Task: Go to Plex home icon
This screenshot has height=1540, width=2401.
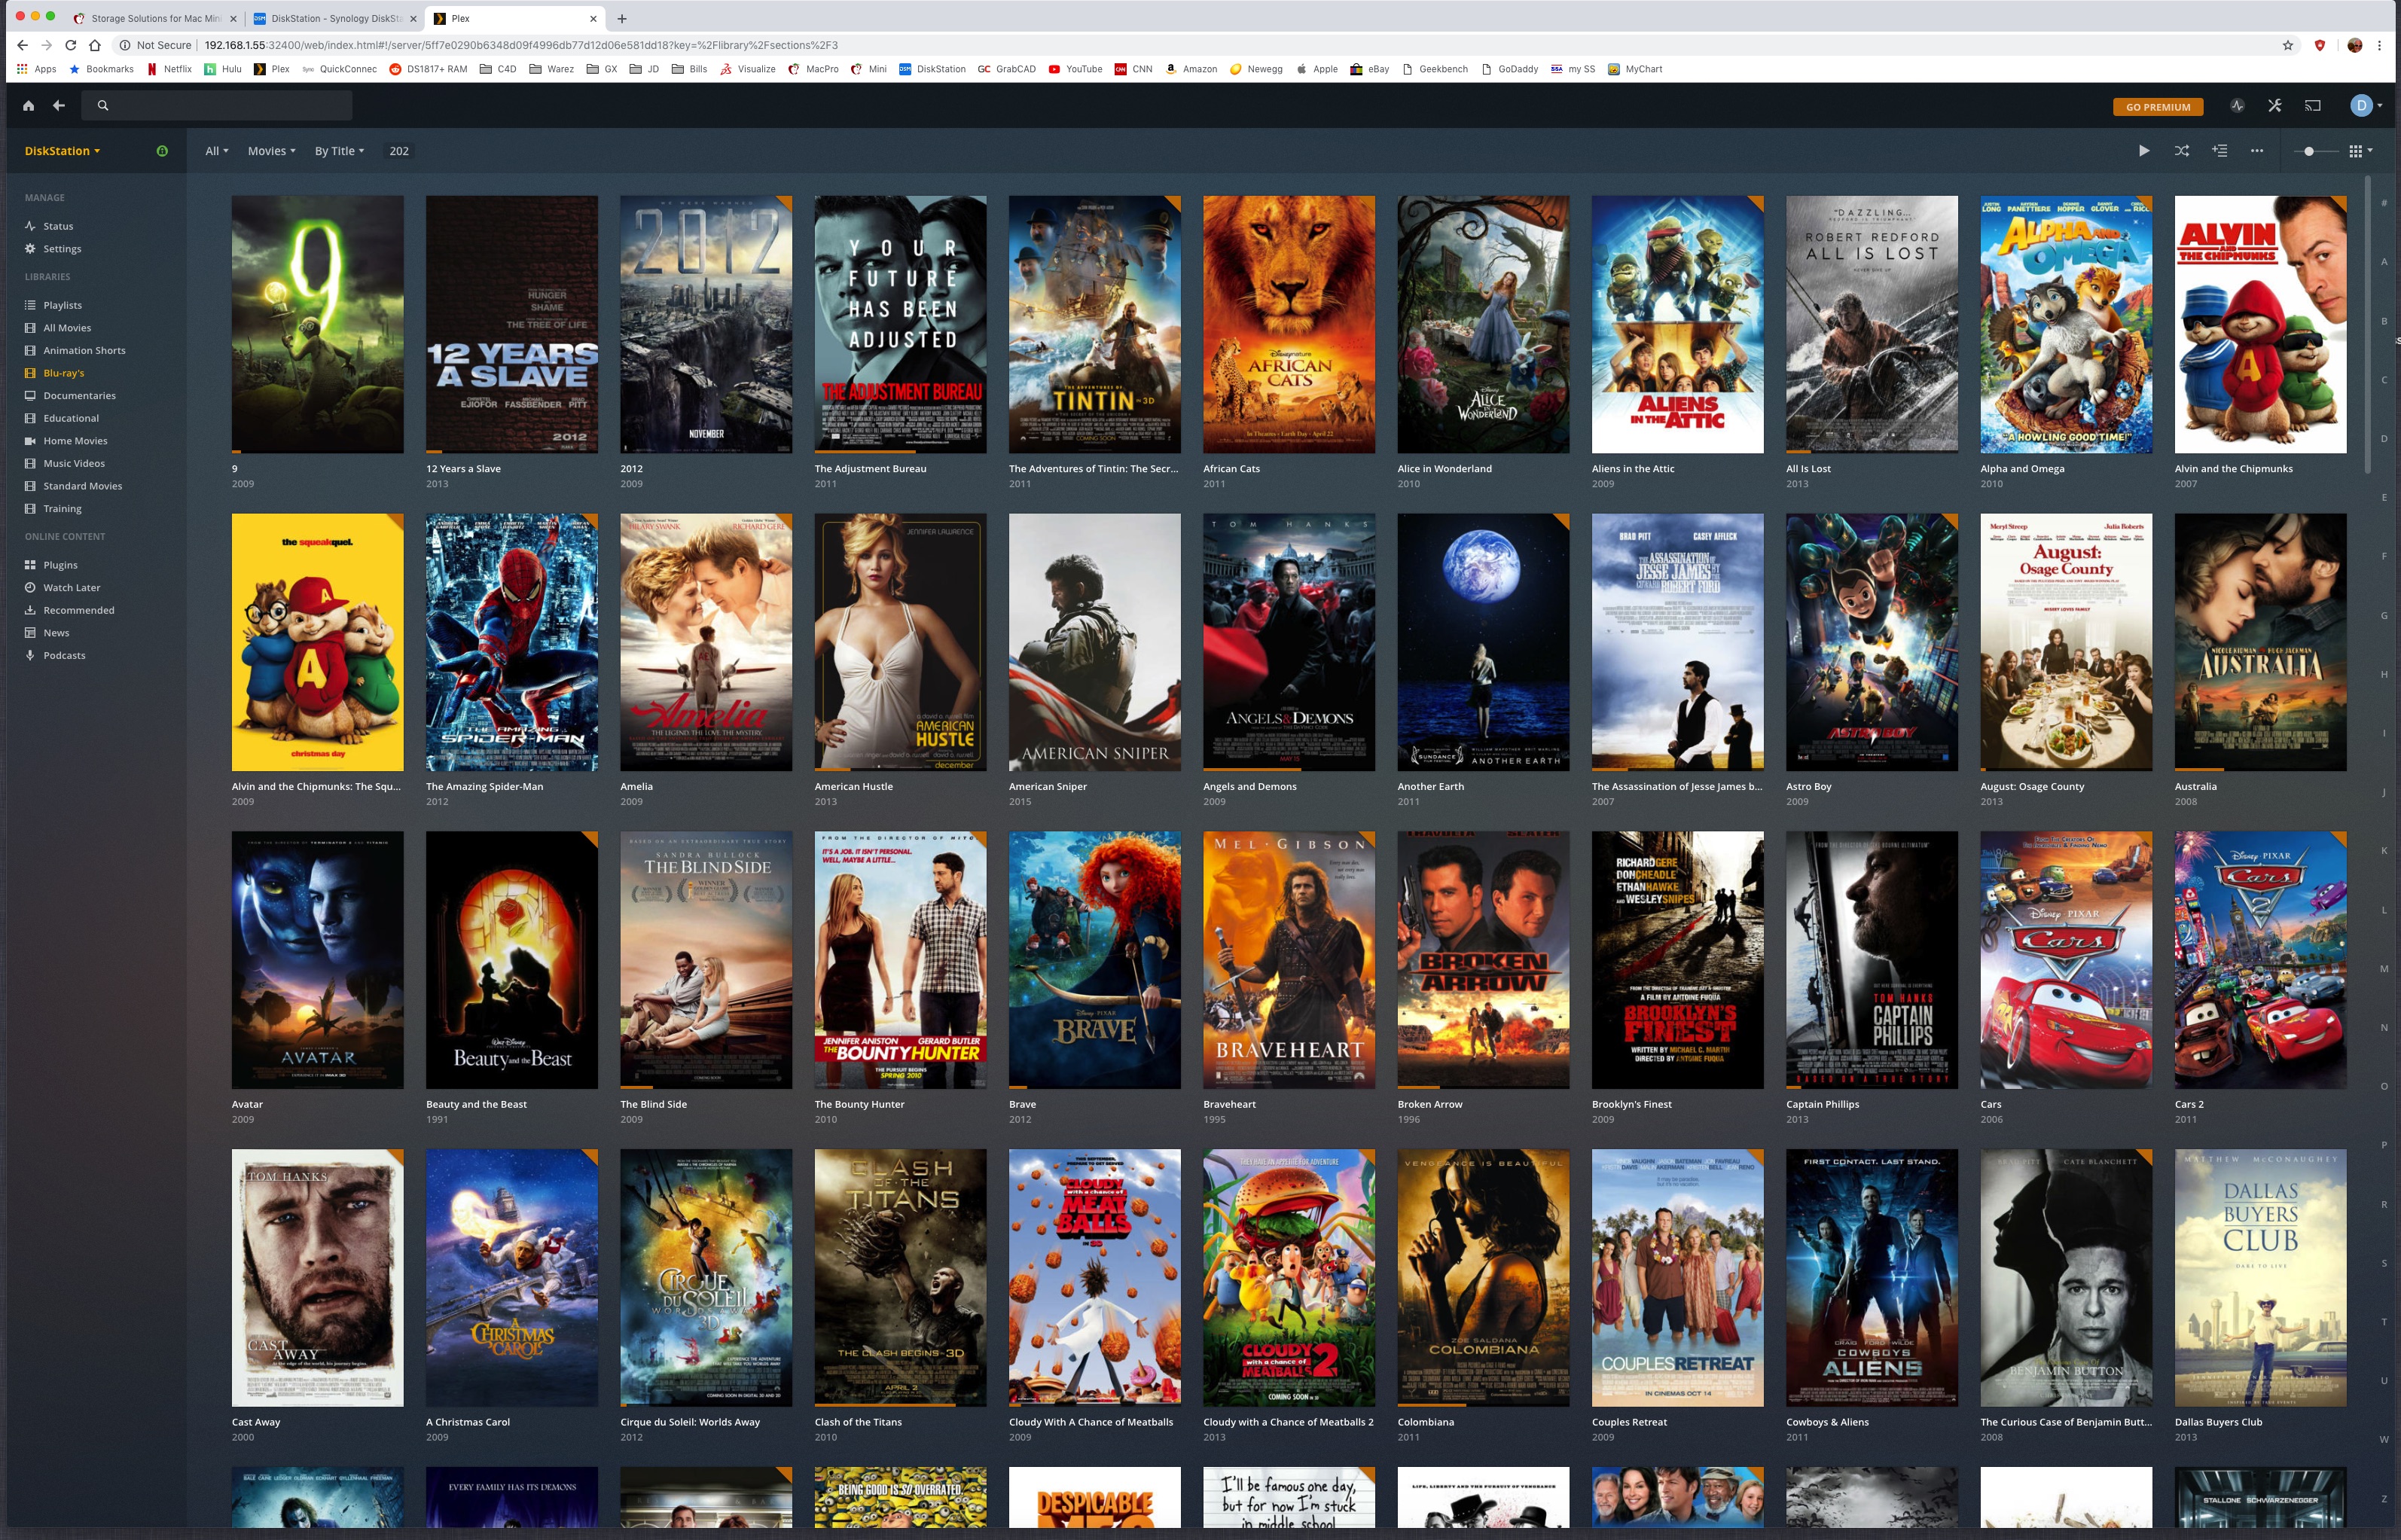Action: point(29,106)
